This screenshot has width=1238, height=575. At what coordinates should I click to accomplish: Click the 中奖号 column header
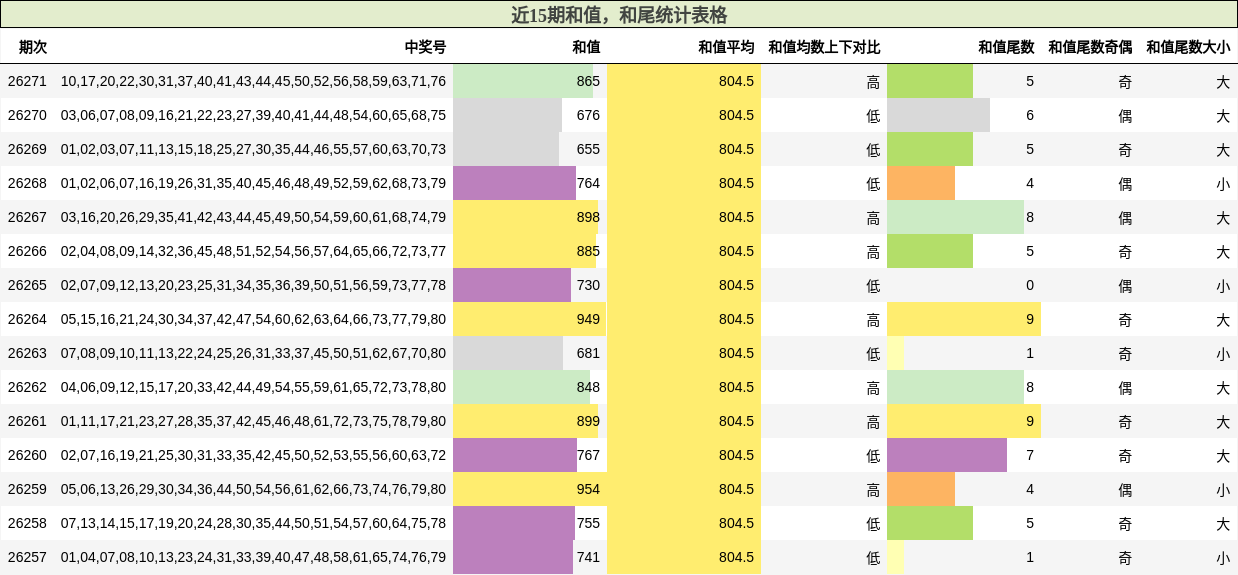pyautogui.click(x=425, y=47)
